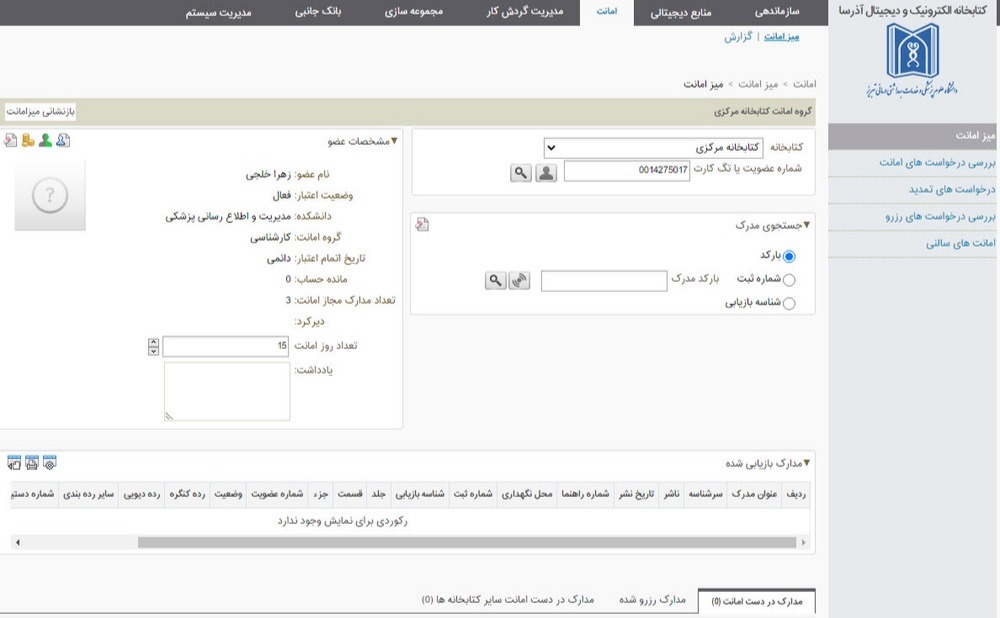Select the بارکد radio button
Image resolution: width=1000 pixels, height=618 pixels.
[789, 256]
